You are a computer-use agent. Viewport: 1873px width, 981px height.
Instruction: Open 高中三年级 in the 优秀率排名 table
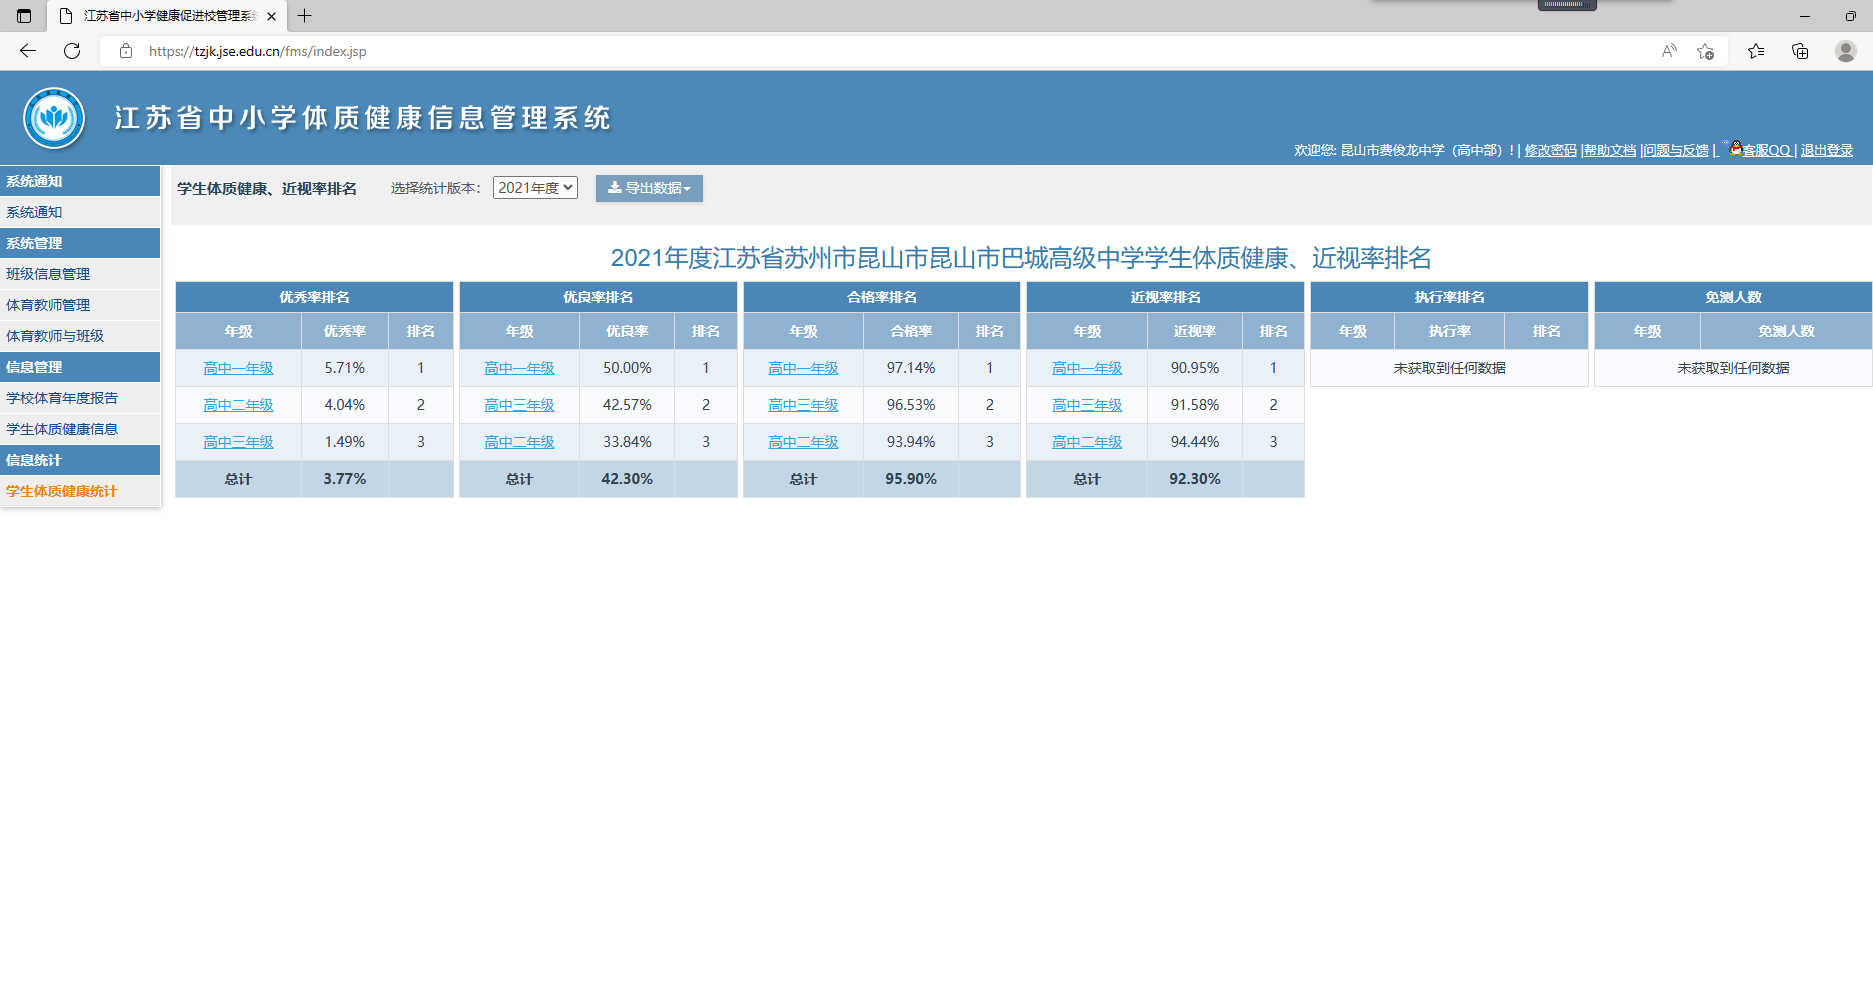click(x=238, y=442)
